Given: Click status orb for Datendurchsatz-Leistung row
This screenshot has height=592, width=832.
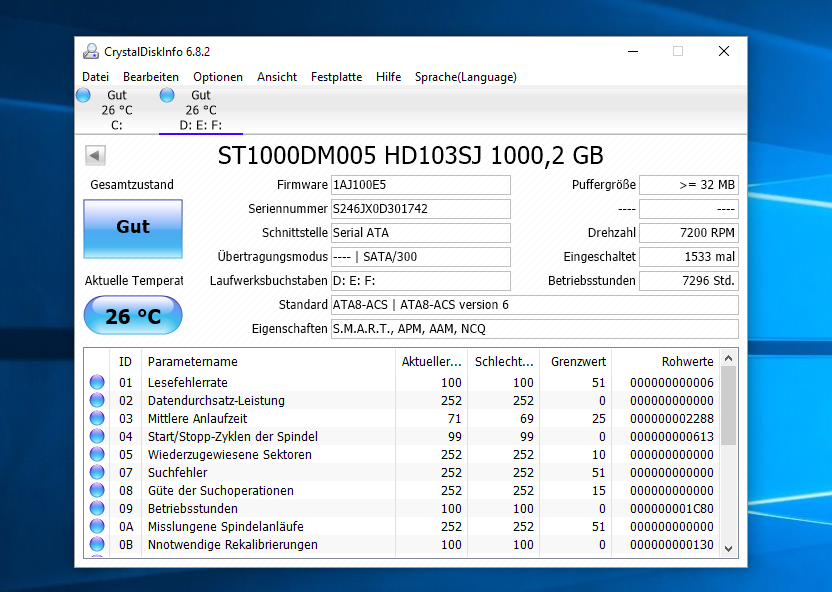Looking at the screenshot, I should 97,400.
